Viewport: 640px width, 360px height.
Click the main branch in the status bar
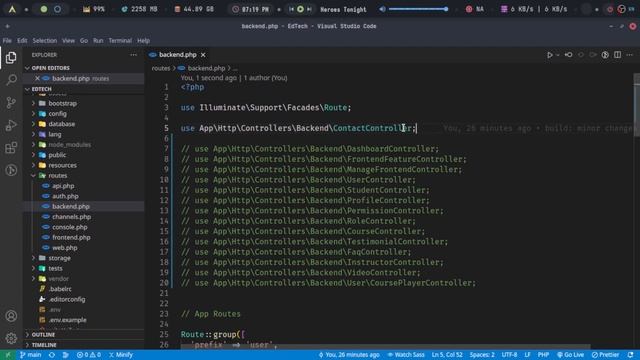click(30, 355)
